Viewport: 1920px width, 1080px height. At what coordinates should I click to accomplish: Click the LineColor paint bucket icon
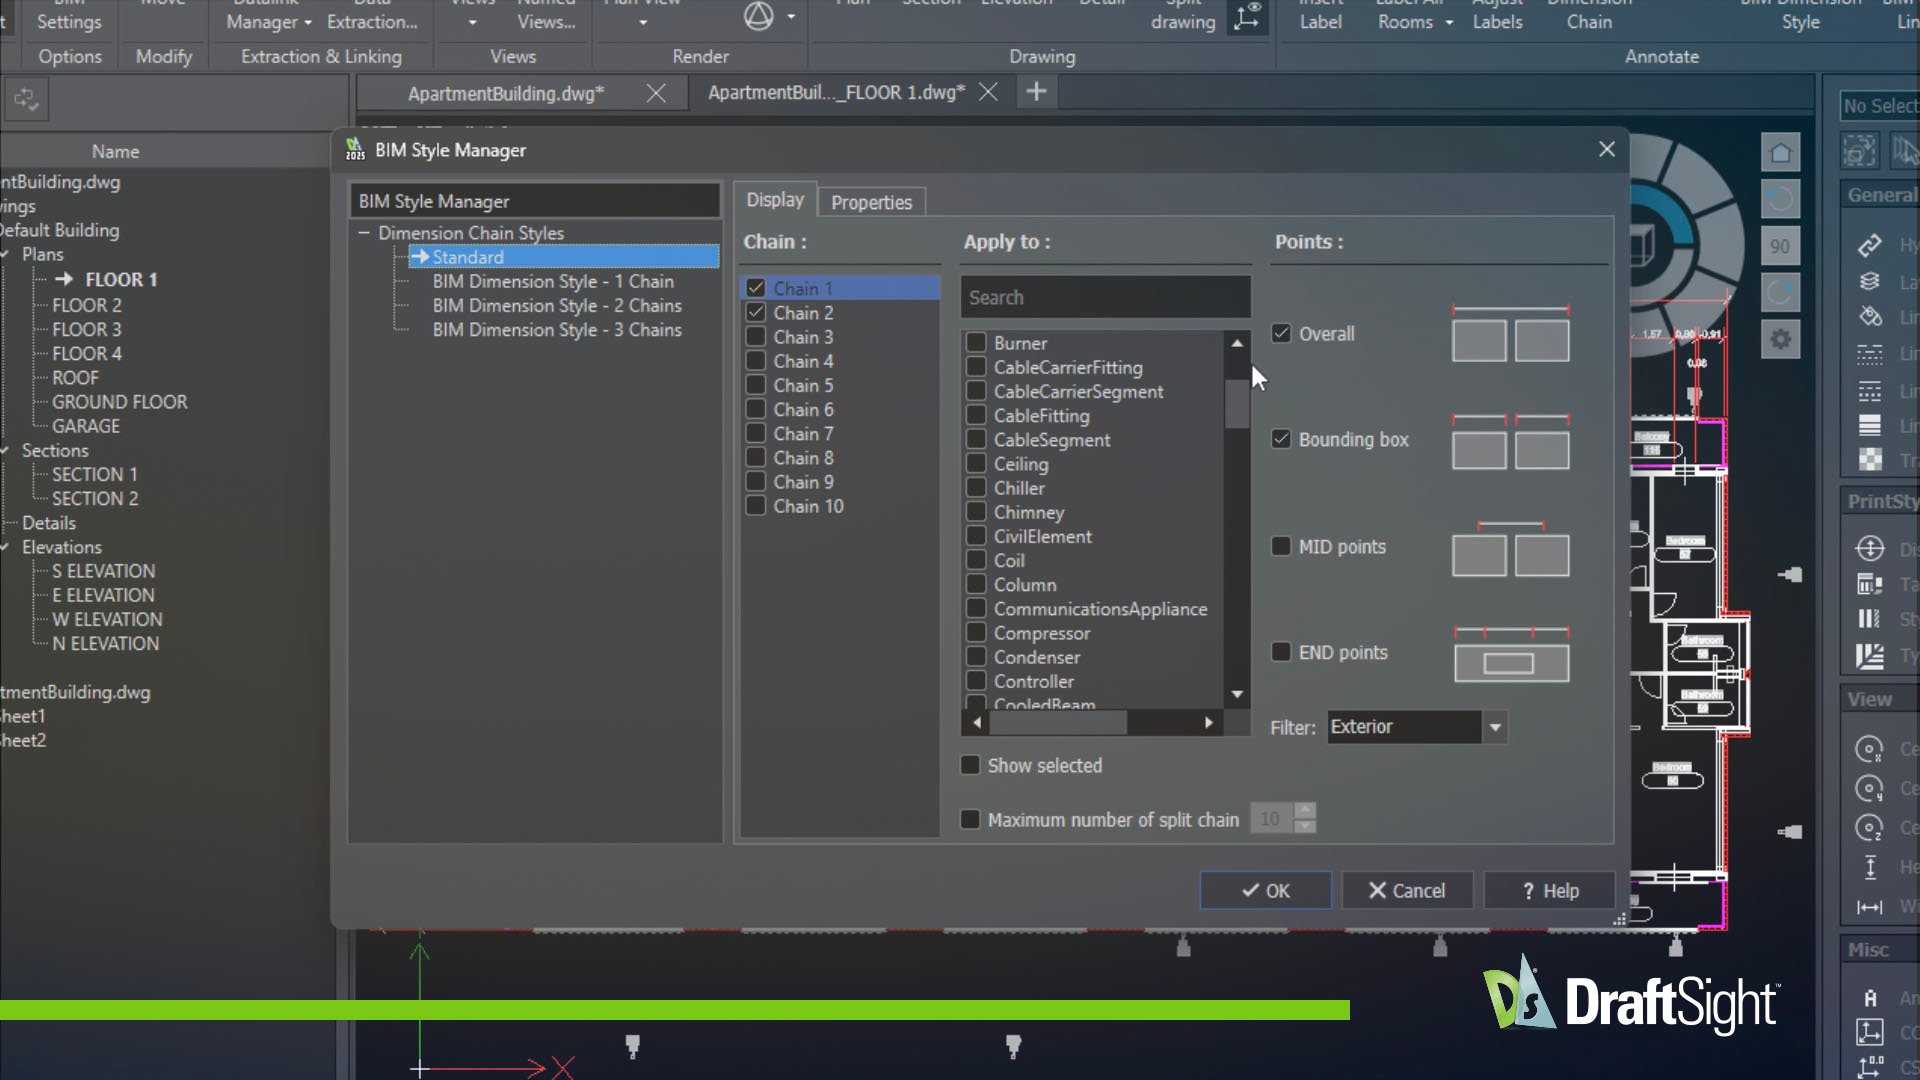1868,316
